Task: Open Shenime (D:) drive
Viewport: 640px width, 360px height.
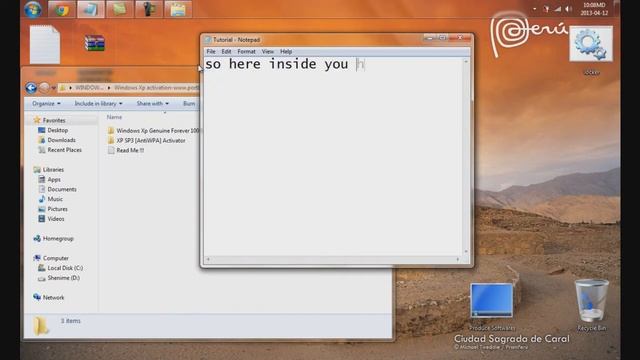Action: click(63, 278)
